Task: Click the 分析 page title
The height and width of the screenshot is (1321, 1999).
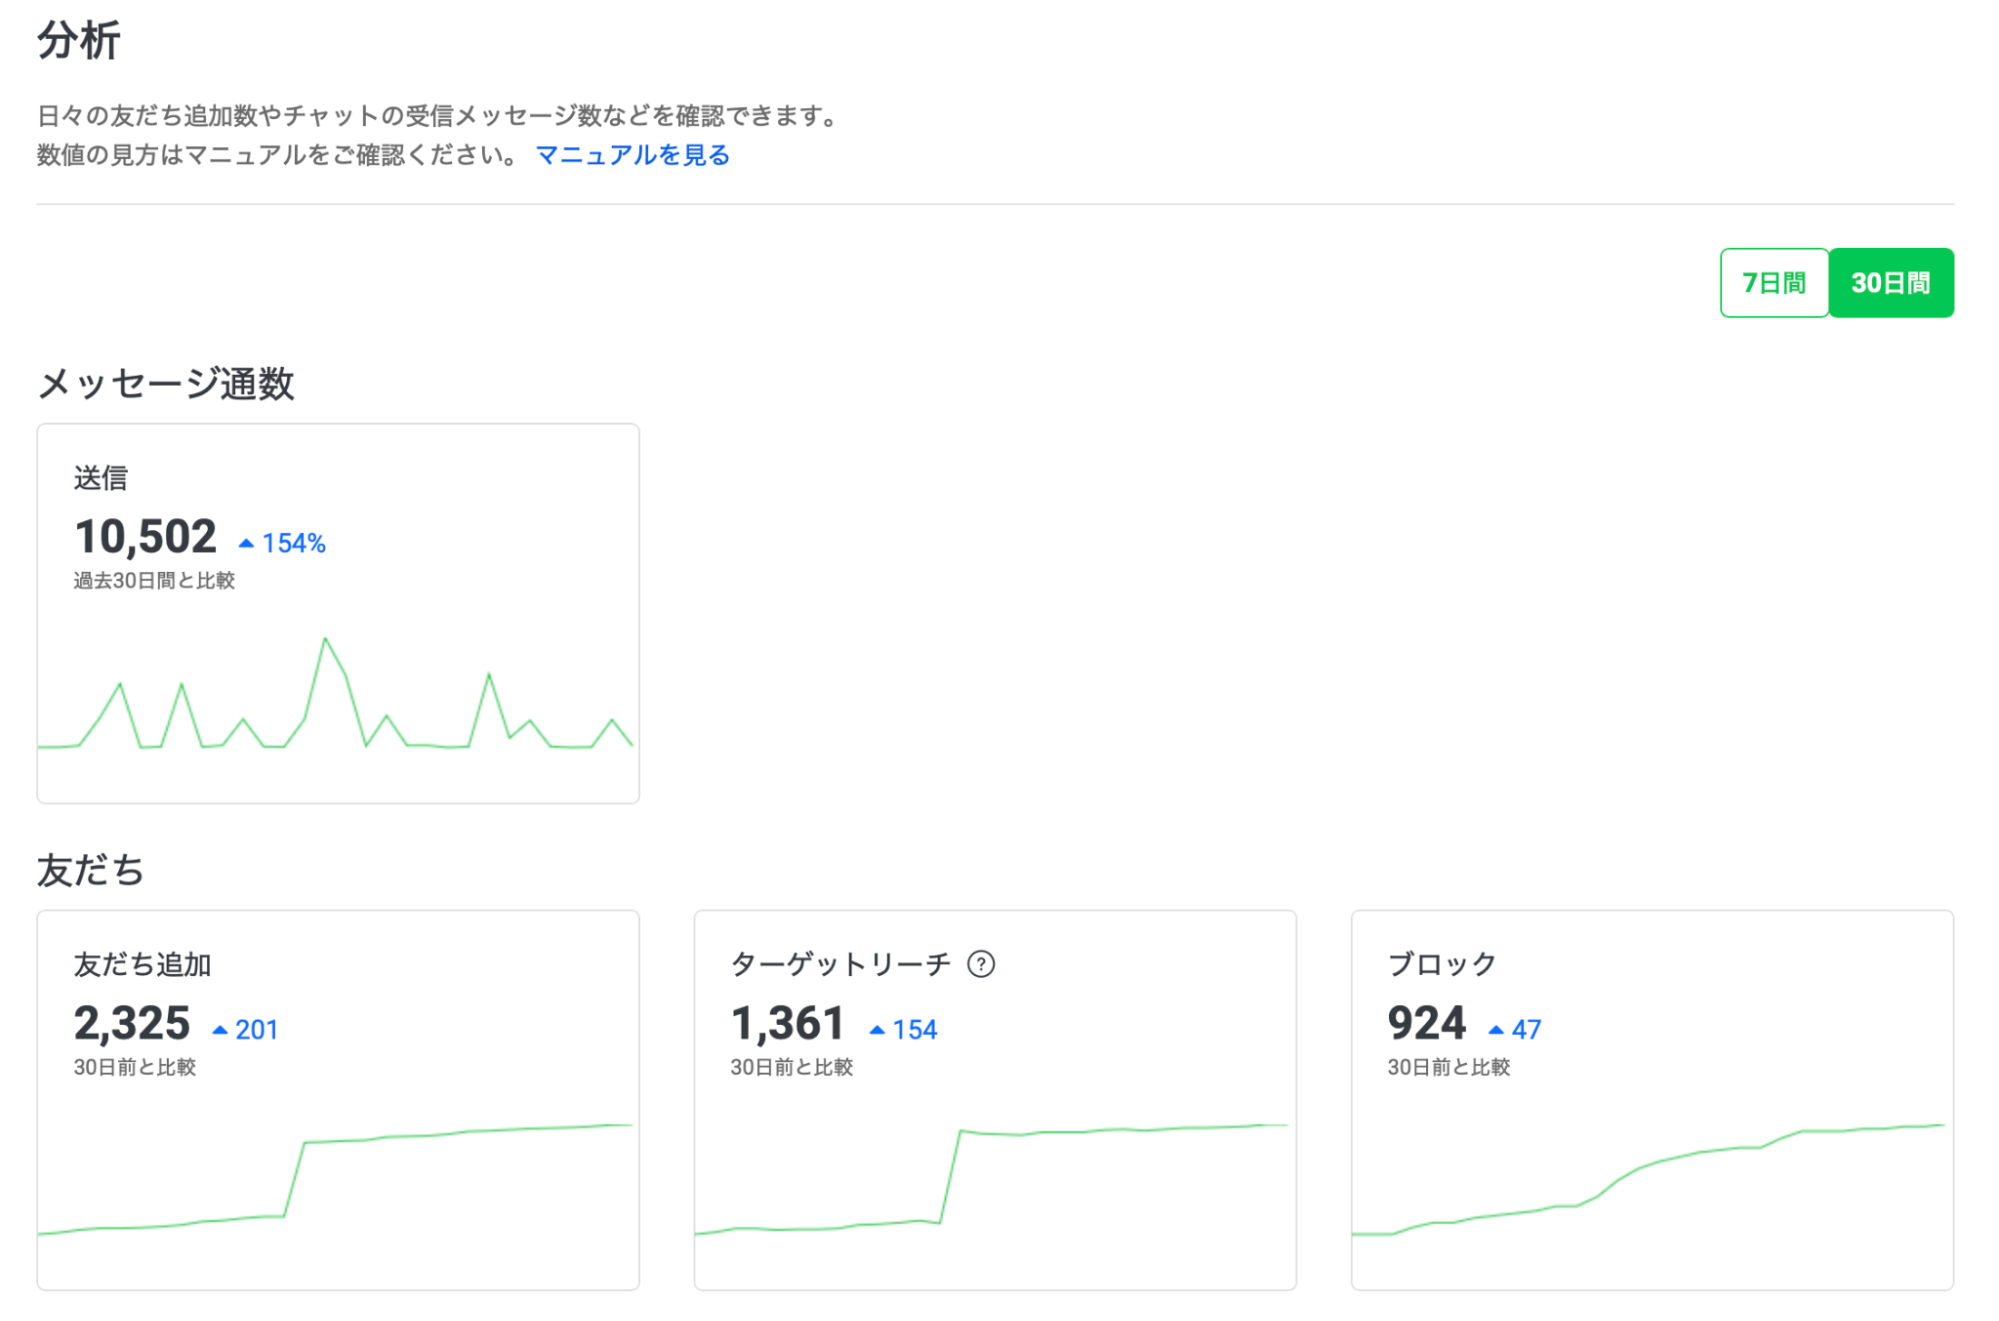Action: click(79, 41)
